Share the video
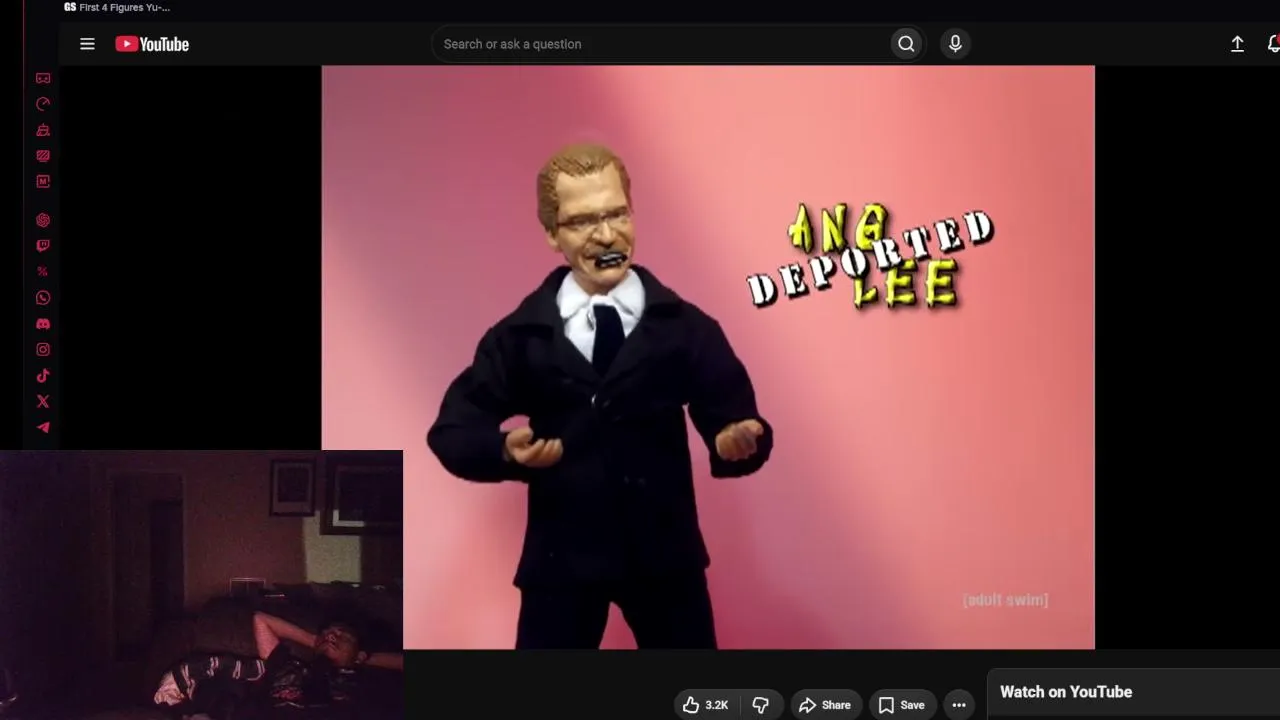The width and height of the screenshot is (1280, 720). point(825,705)
